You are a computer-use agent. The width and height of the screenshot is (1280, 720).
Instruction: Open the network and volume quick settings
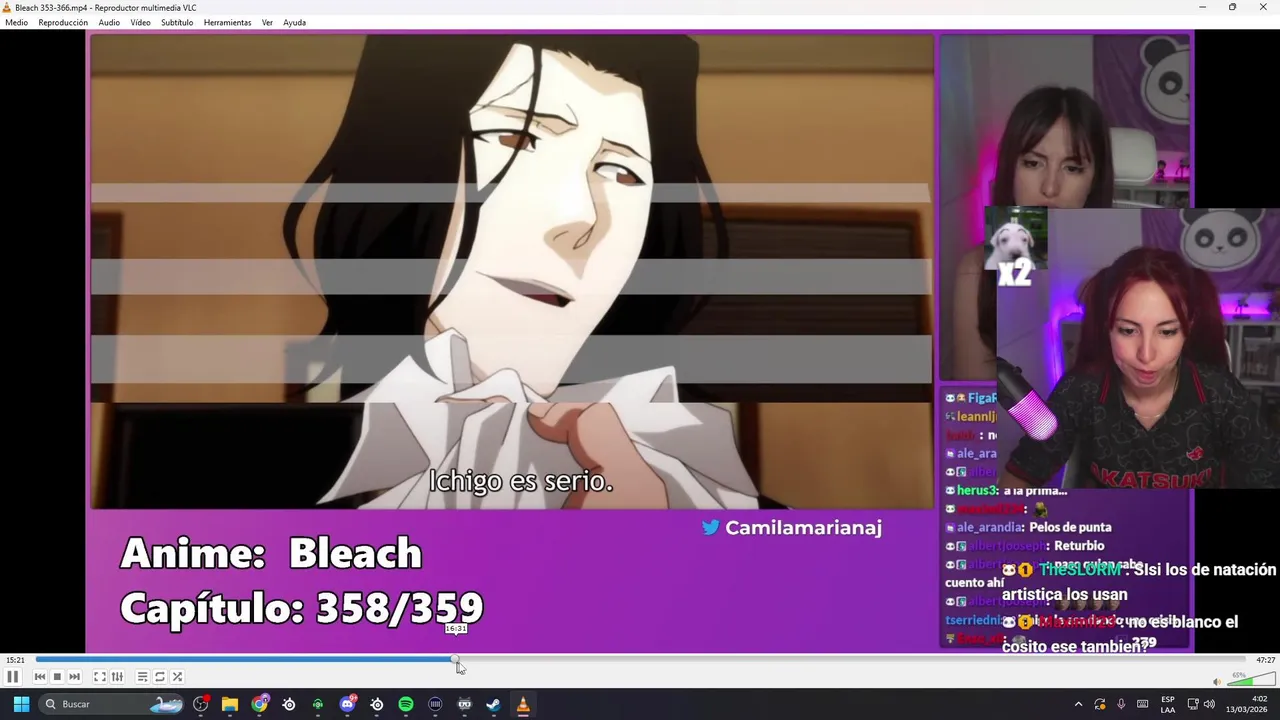tap(1200, 704)
